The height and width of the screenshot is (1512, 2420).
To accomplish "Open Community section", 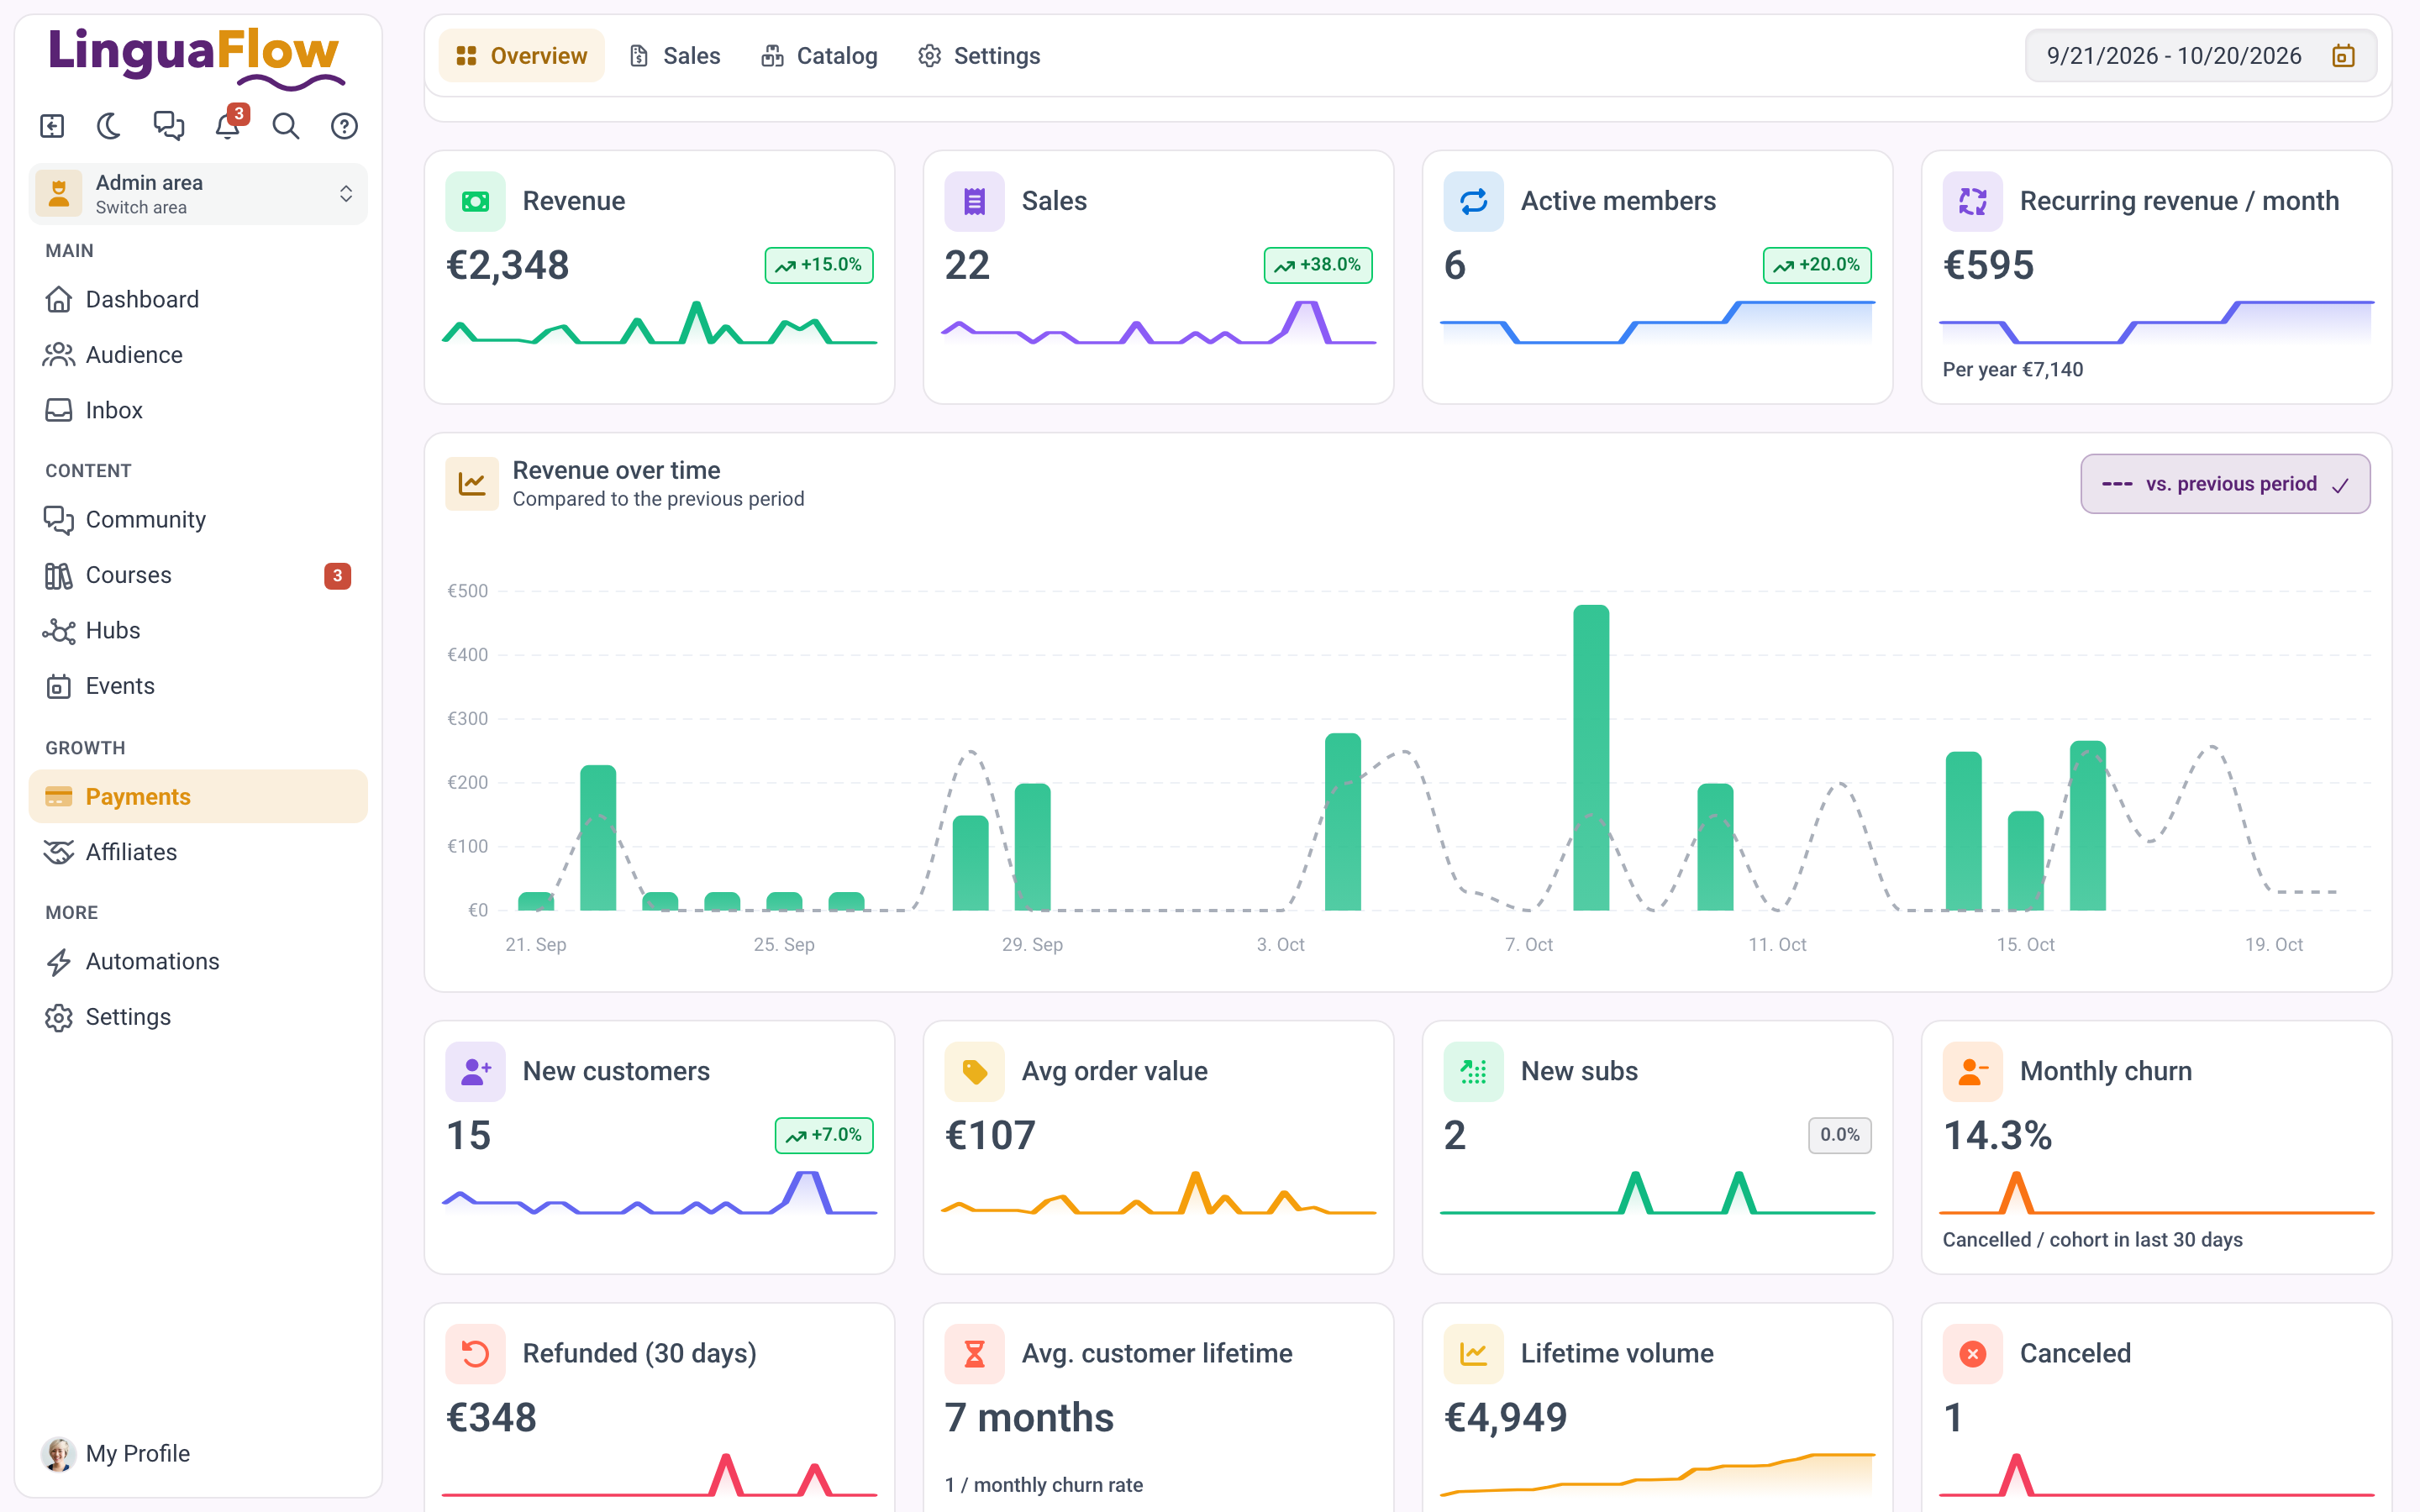I will (x=198, y=519).
